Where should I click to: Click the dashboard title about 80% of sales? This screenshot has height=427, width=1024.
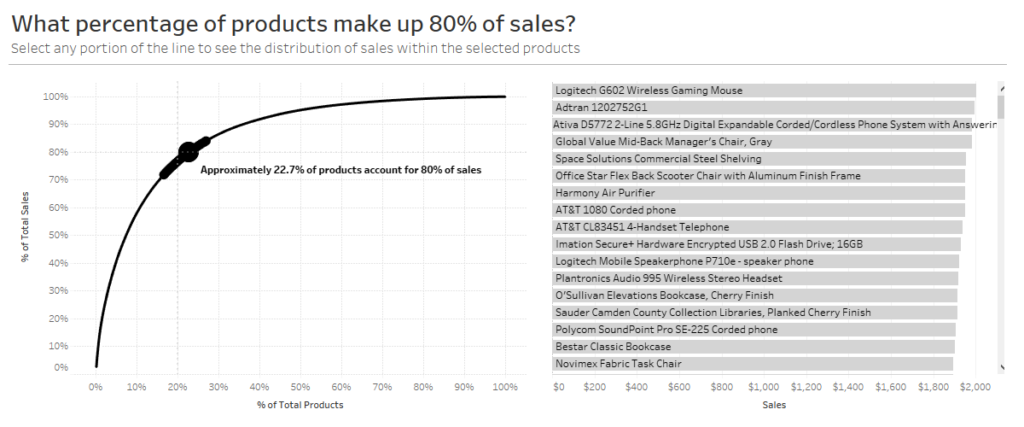(x=295, y=24)
